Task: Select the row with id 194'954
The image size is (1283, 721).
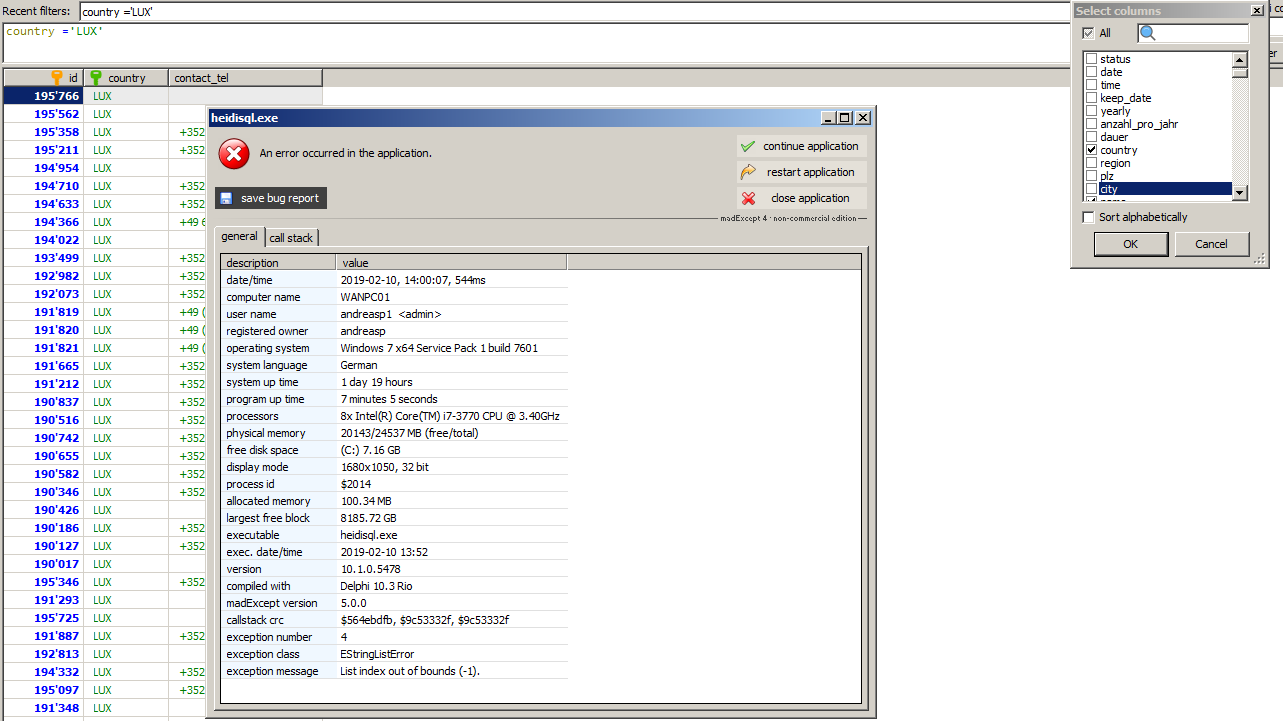Action: [x=104, y=168]
